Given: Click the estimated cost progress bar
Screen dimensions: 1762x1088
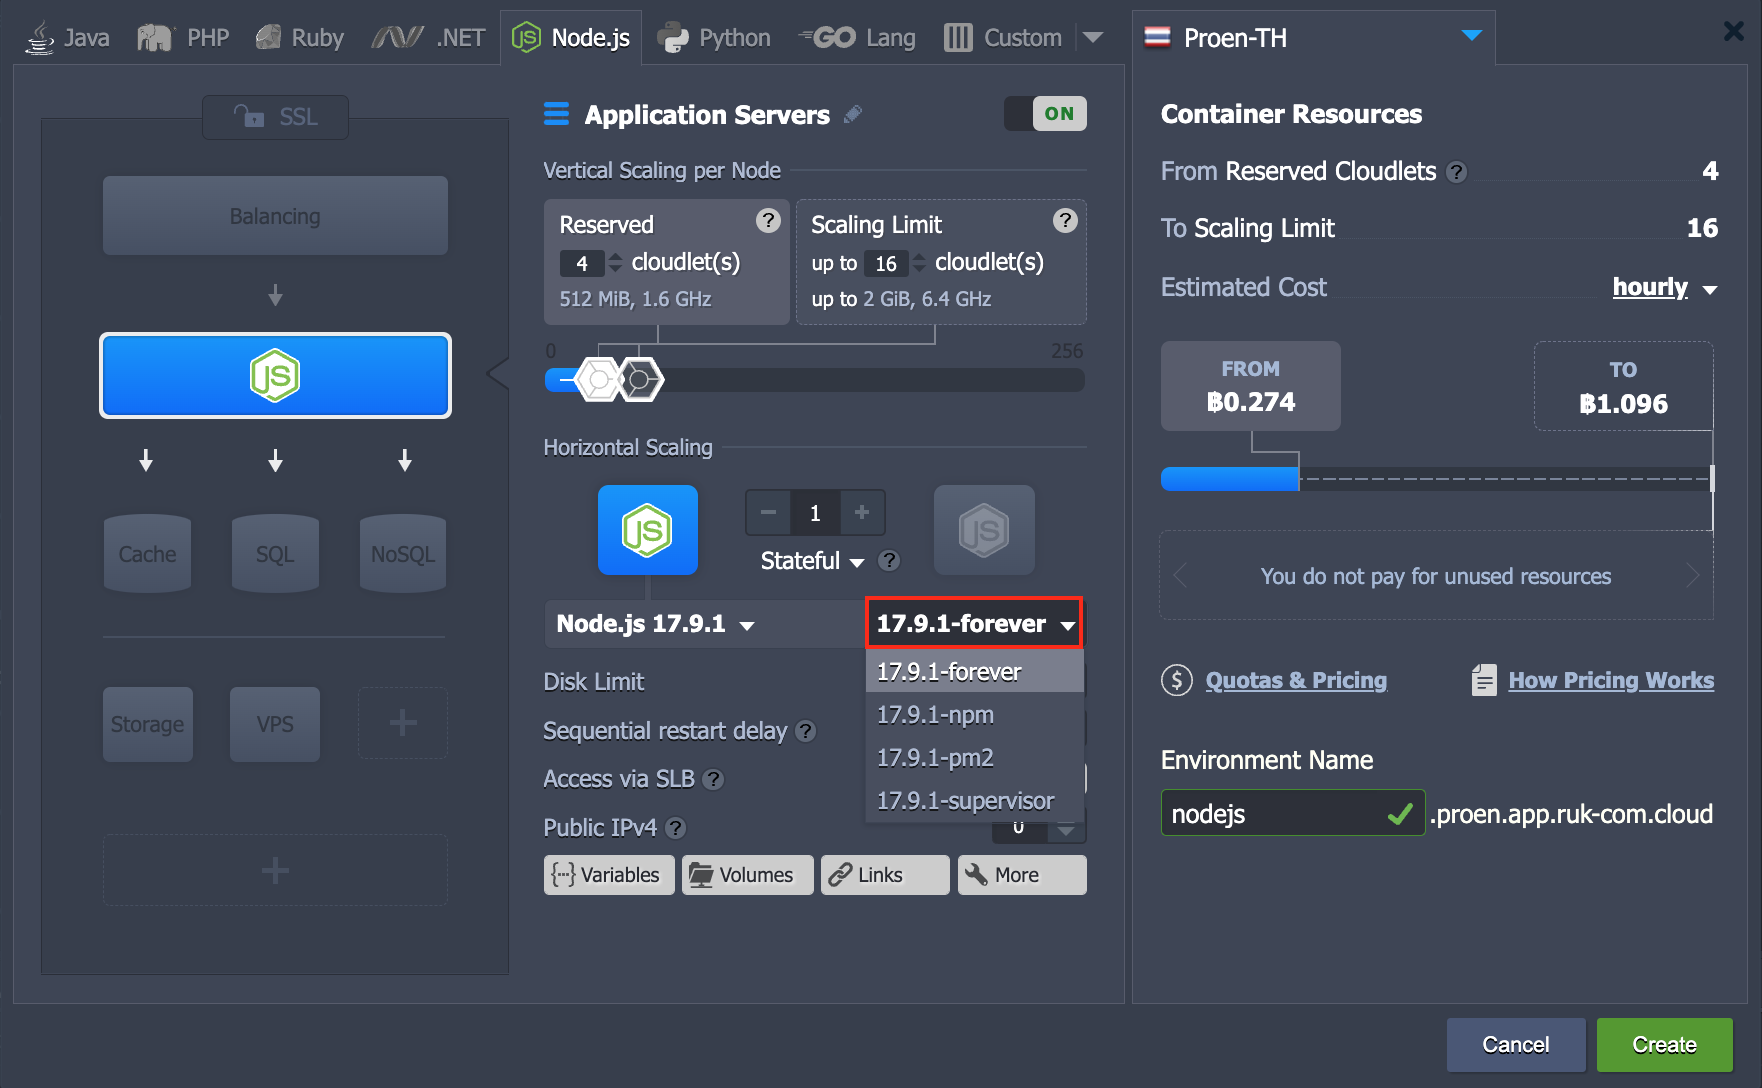Looking at the screenshot, I should 1437,479.
